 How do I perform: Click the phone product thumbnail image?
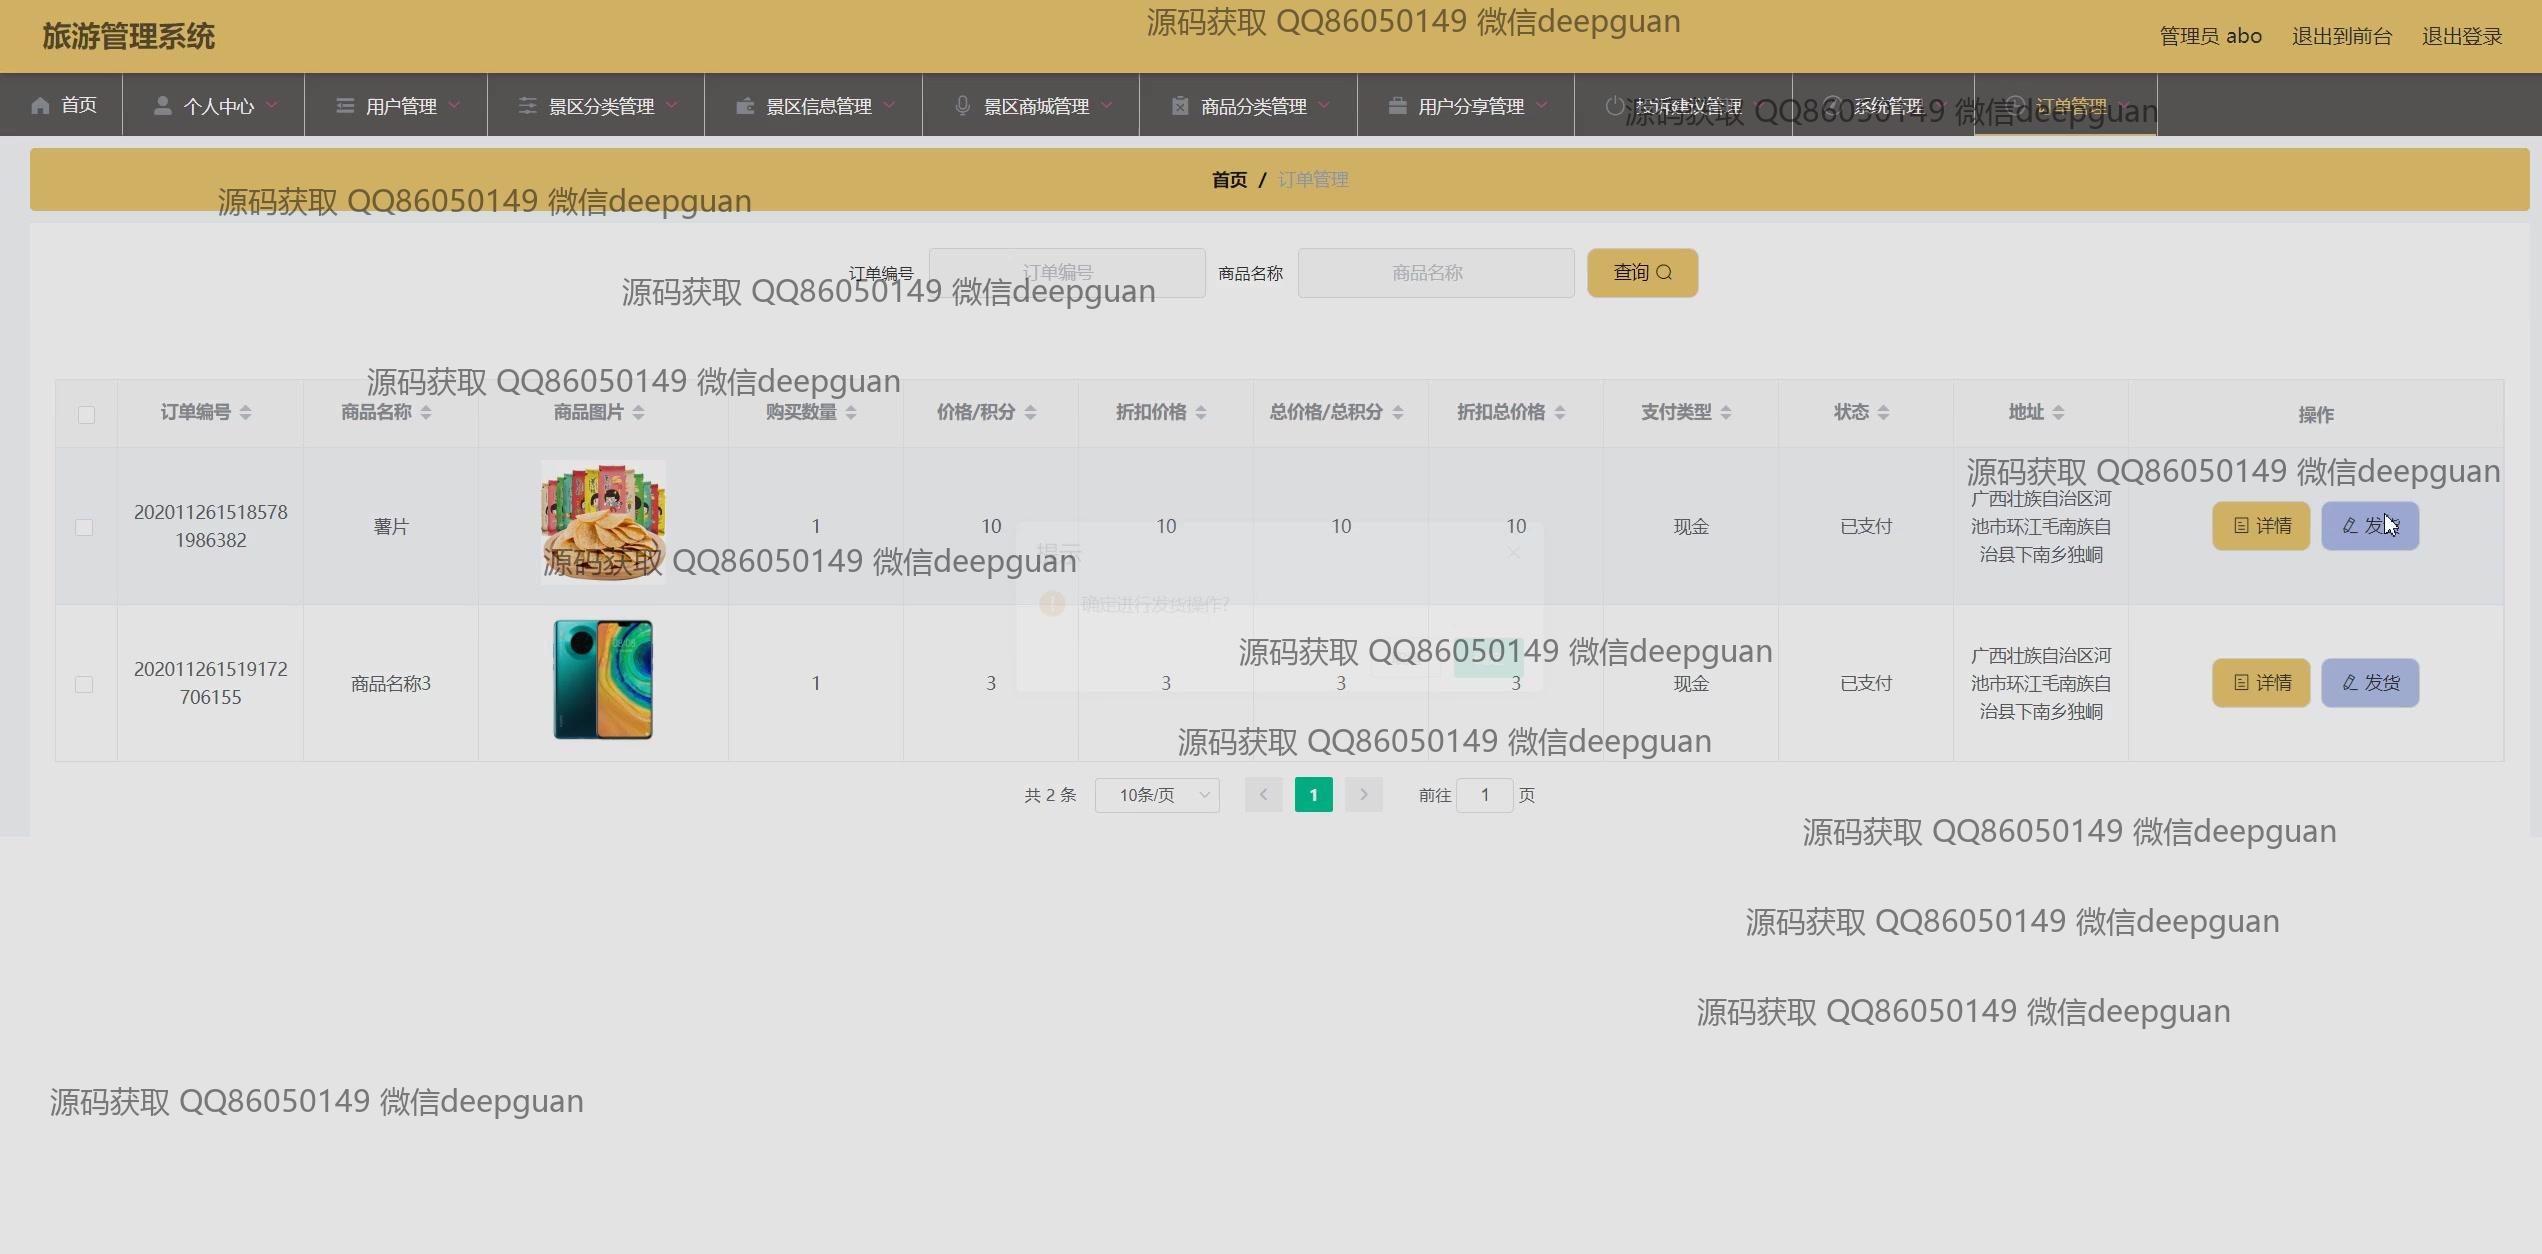[x=603, y=680]
